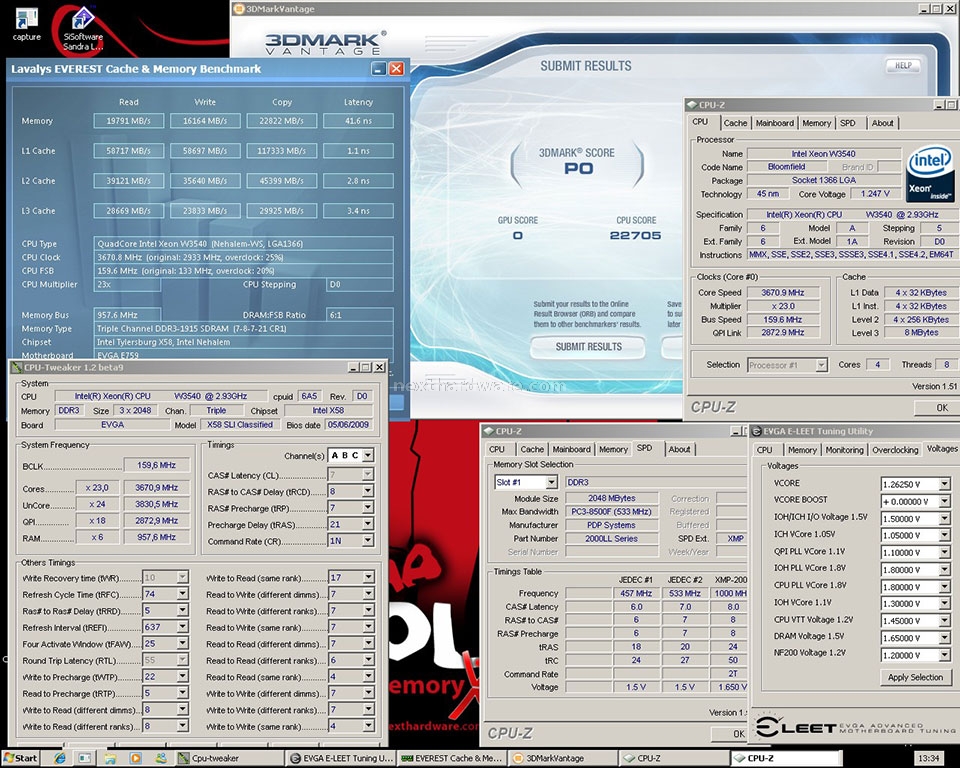The height and width of the screenshot is (768, 960).
Task: Expand the Refresh Cycle Time (tRFC) dropdown
Action: tap(182, 594)
